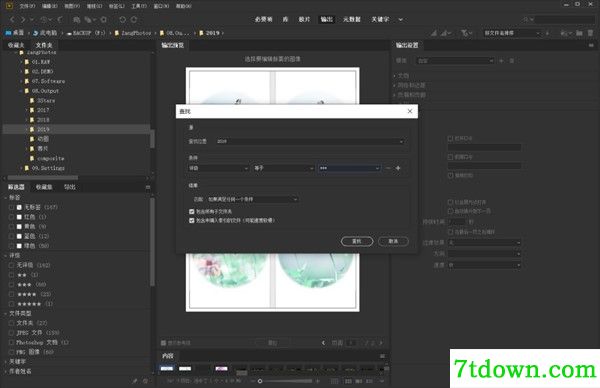Toggle the three-star rating filter checkbox
The width and height of the screenshot is (600, 388).
pos(11,284)
